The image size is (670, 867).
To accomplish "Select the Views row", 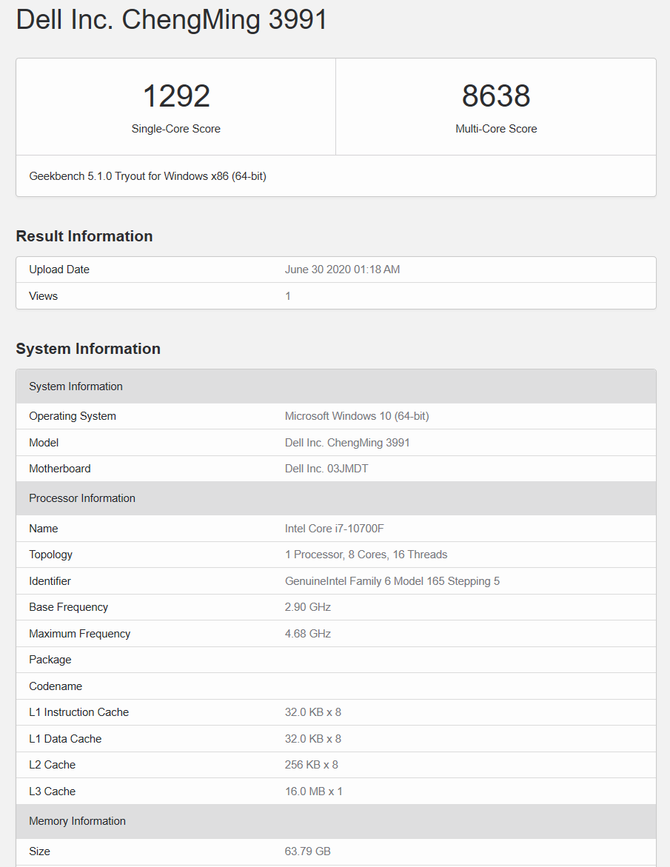I will (x=44, y=296).
